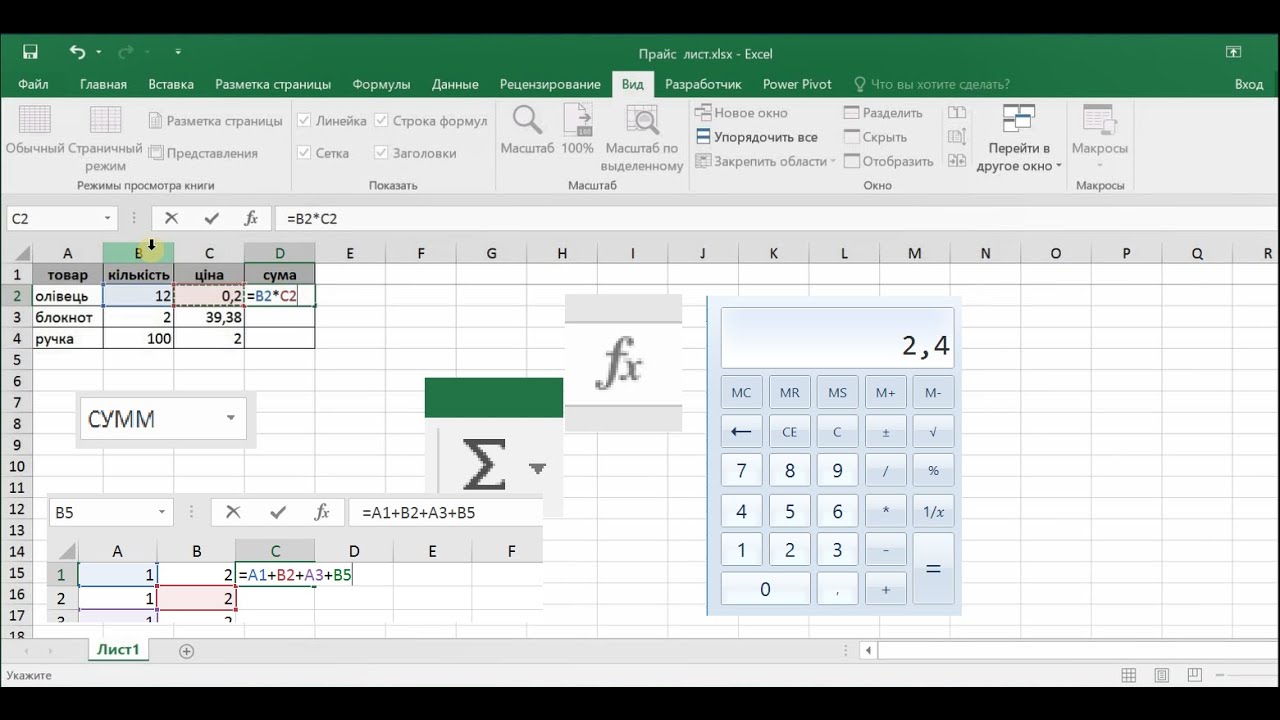The height and width of the screenshot is (720, 1280).
Task: Expand Перейти в другое окно dropdown
Action: click(1058, 167)
